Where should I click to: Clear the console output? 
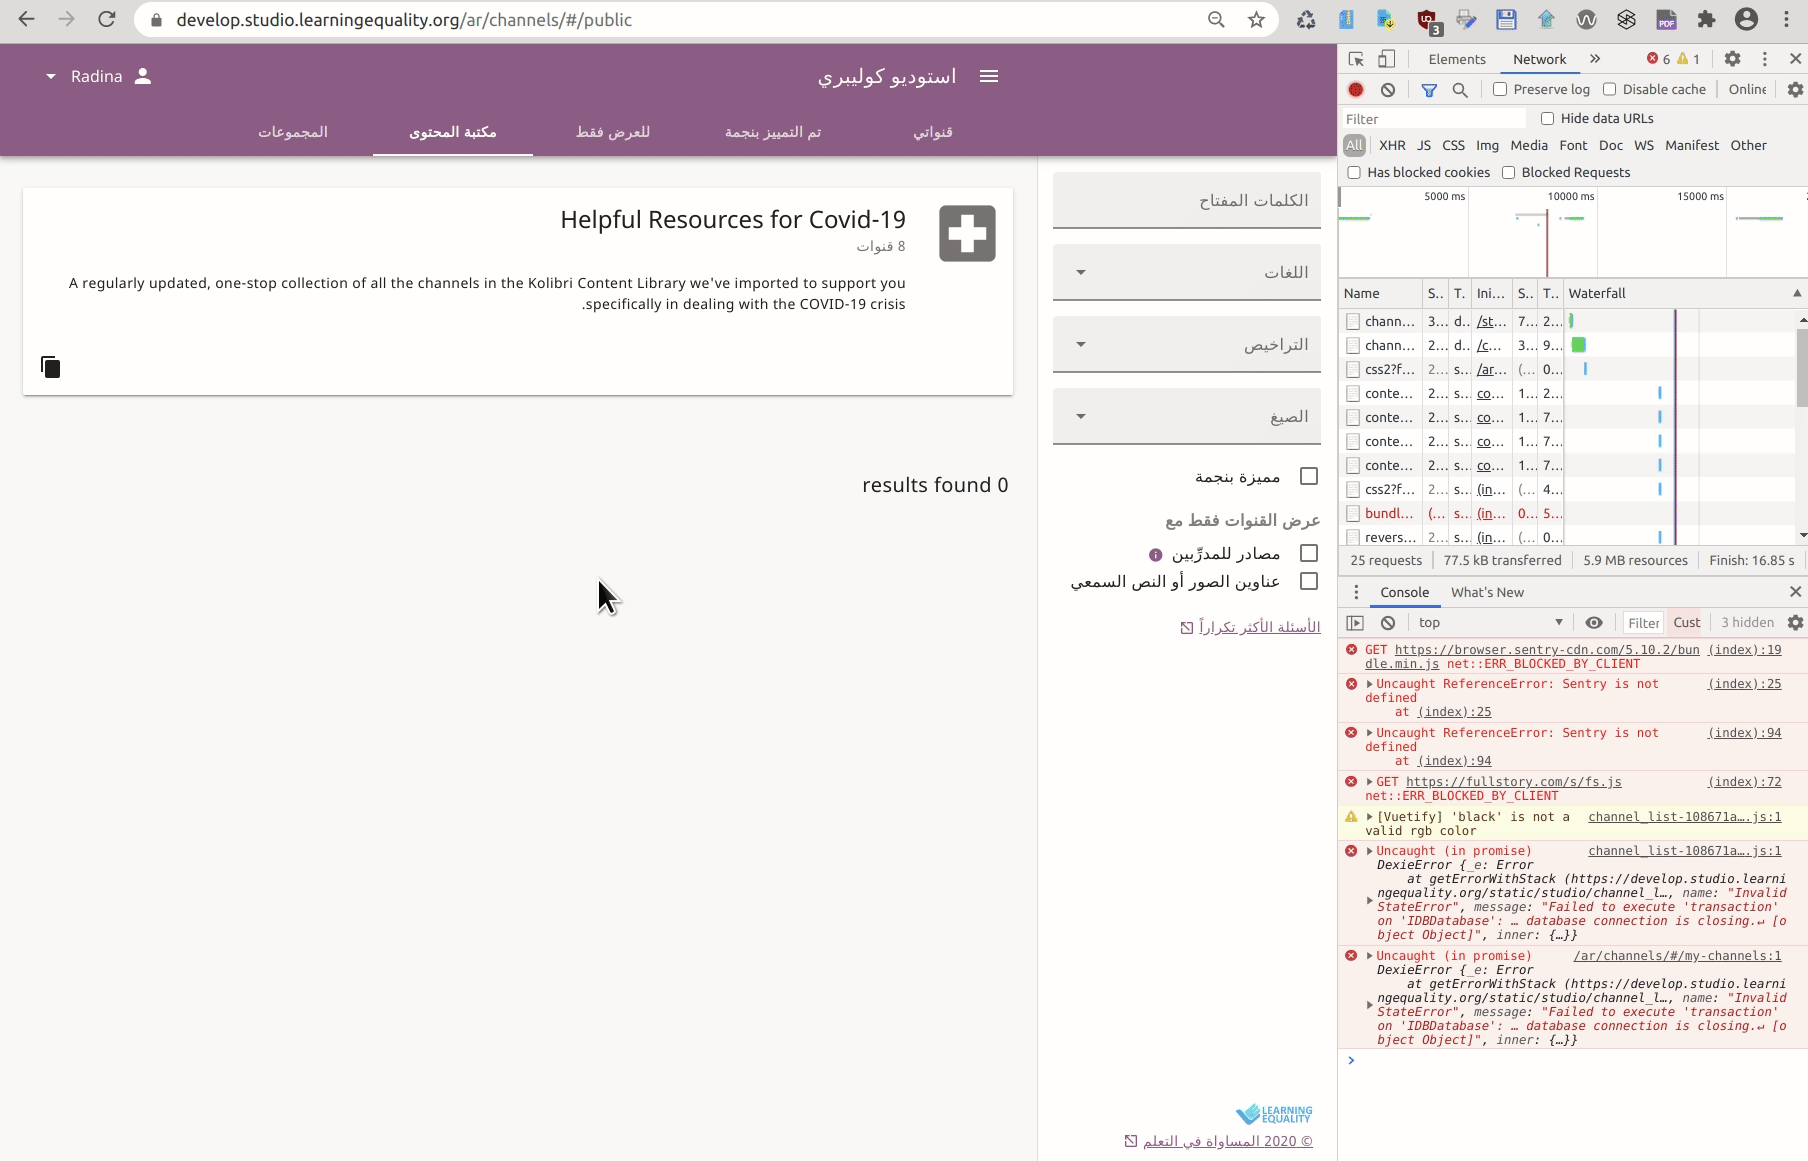tap(1388, 622)
